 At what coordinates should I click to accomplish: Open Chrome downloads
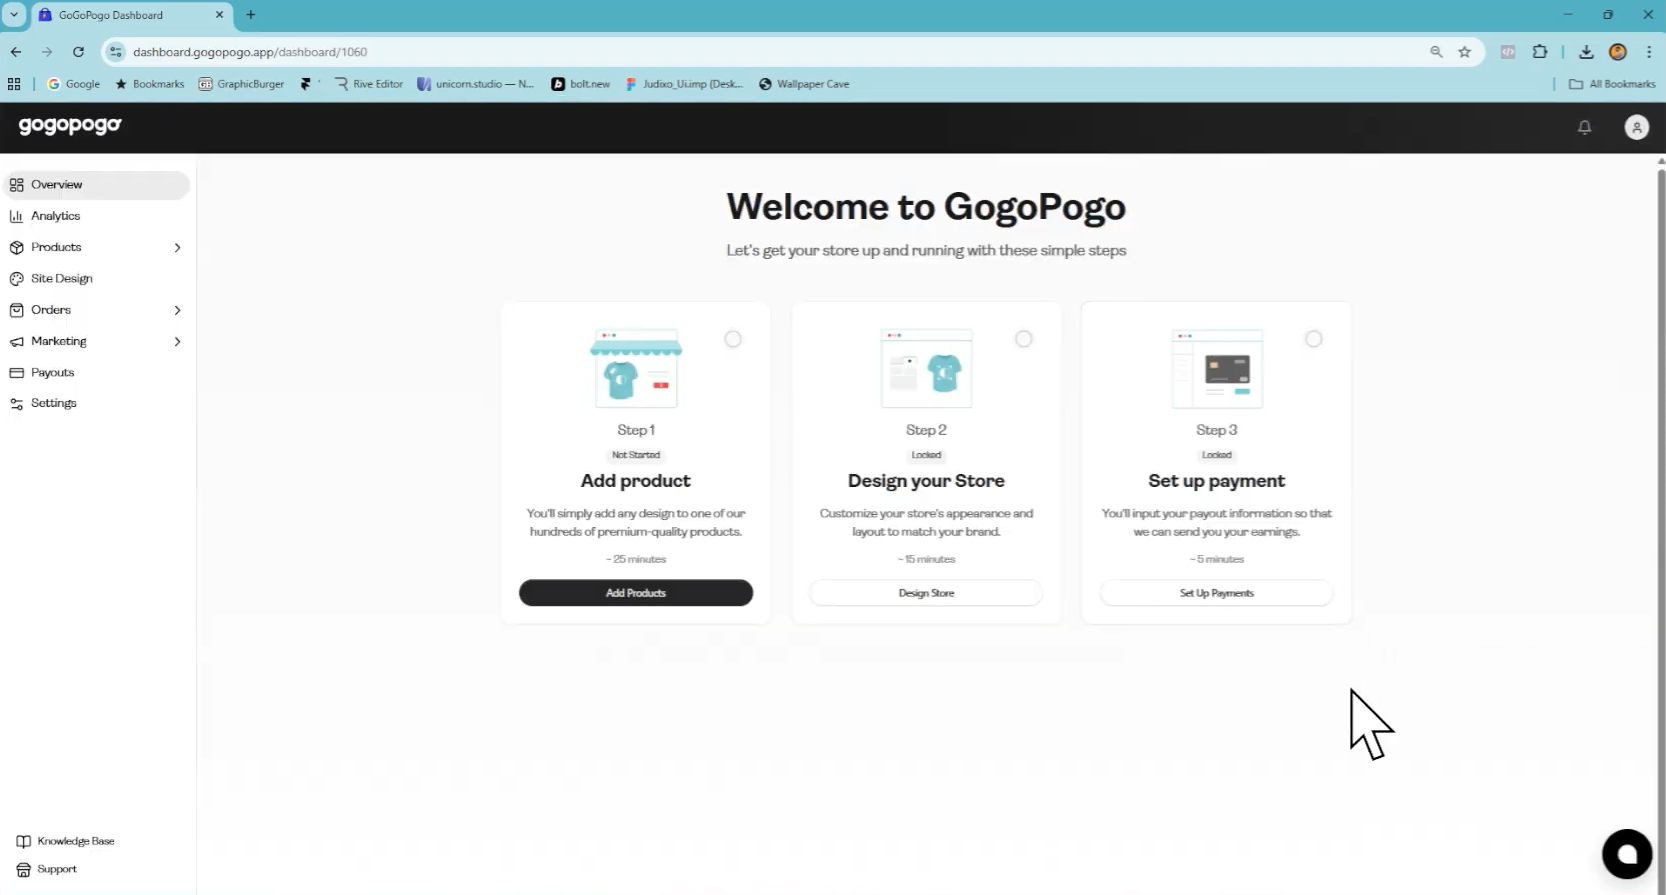click(x=1586, y=52)
